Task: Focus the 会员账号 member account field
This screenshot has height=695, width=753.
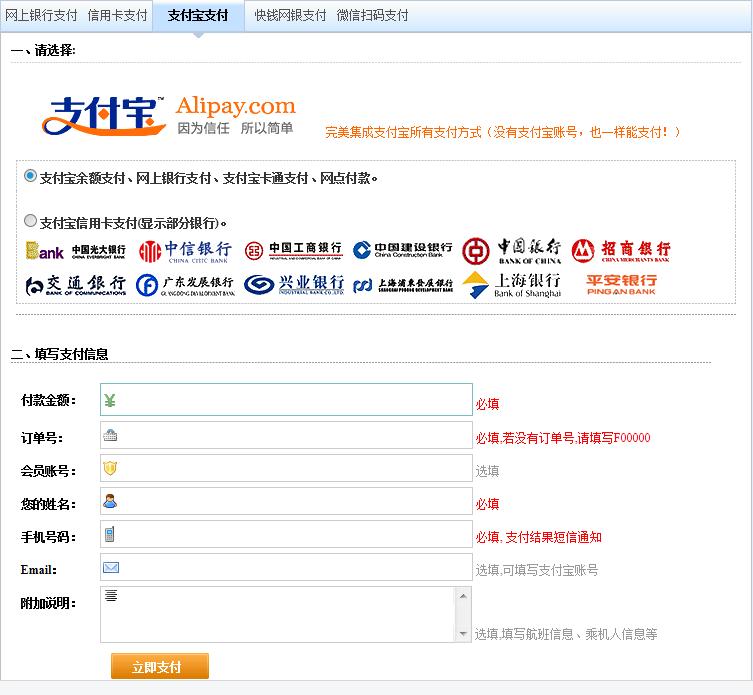Action: 286,468
